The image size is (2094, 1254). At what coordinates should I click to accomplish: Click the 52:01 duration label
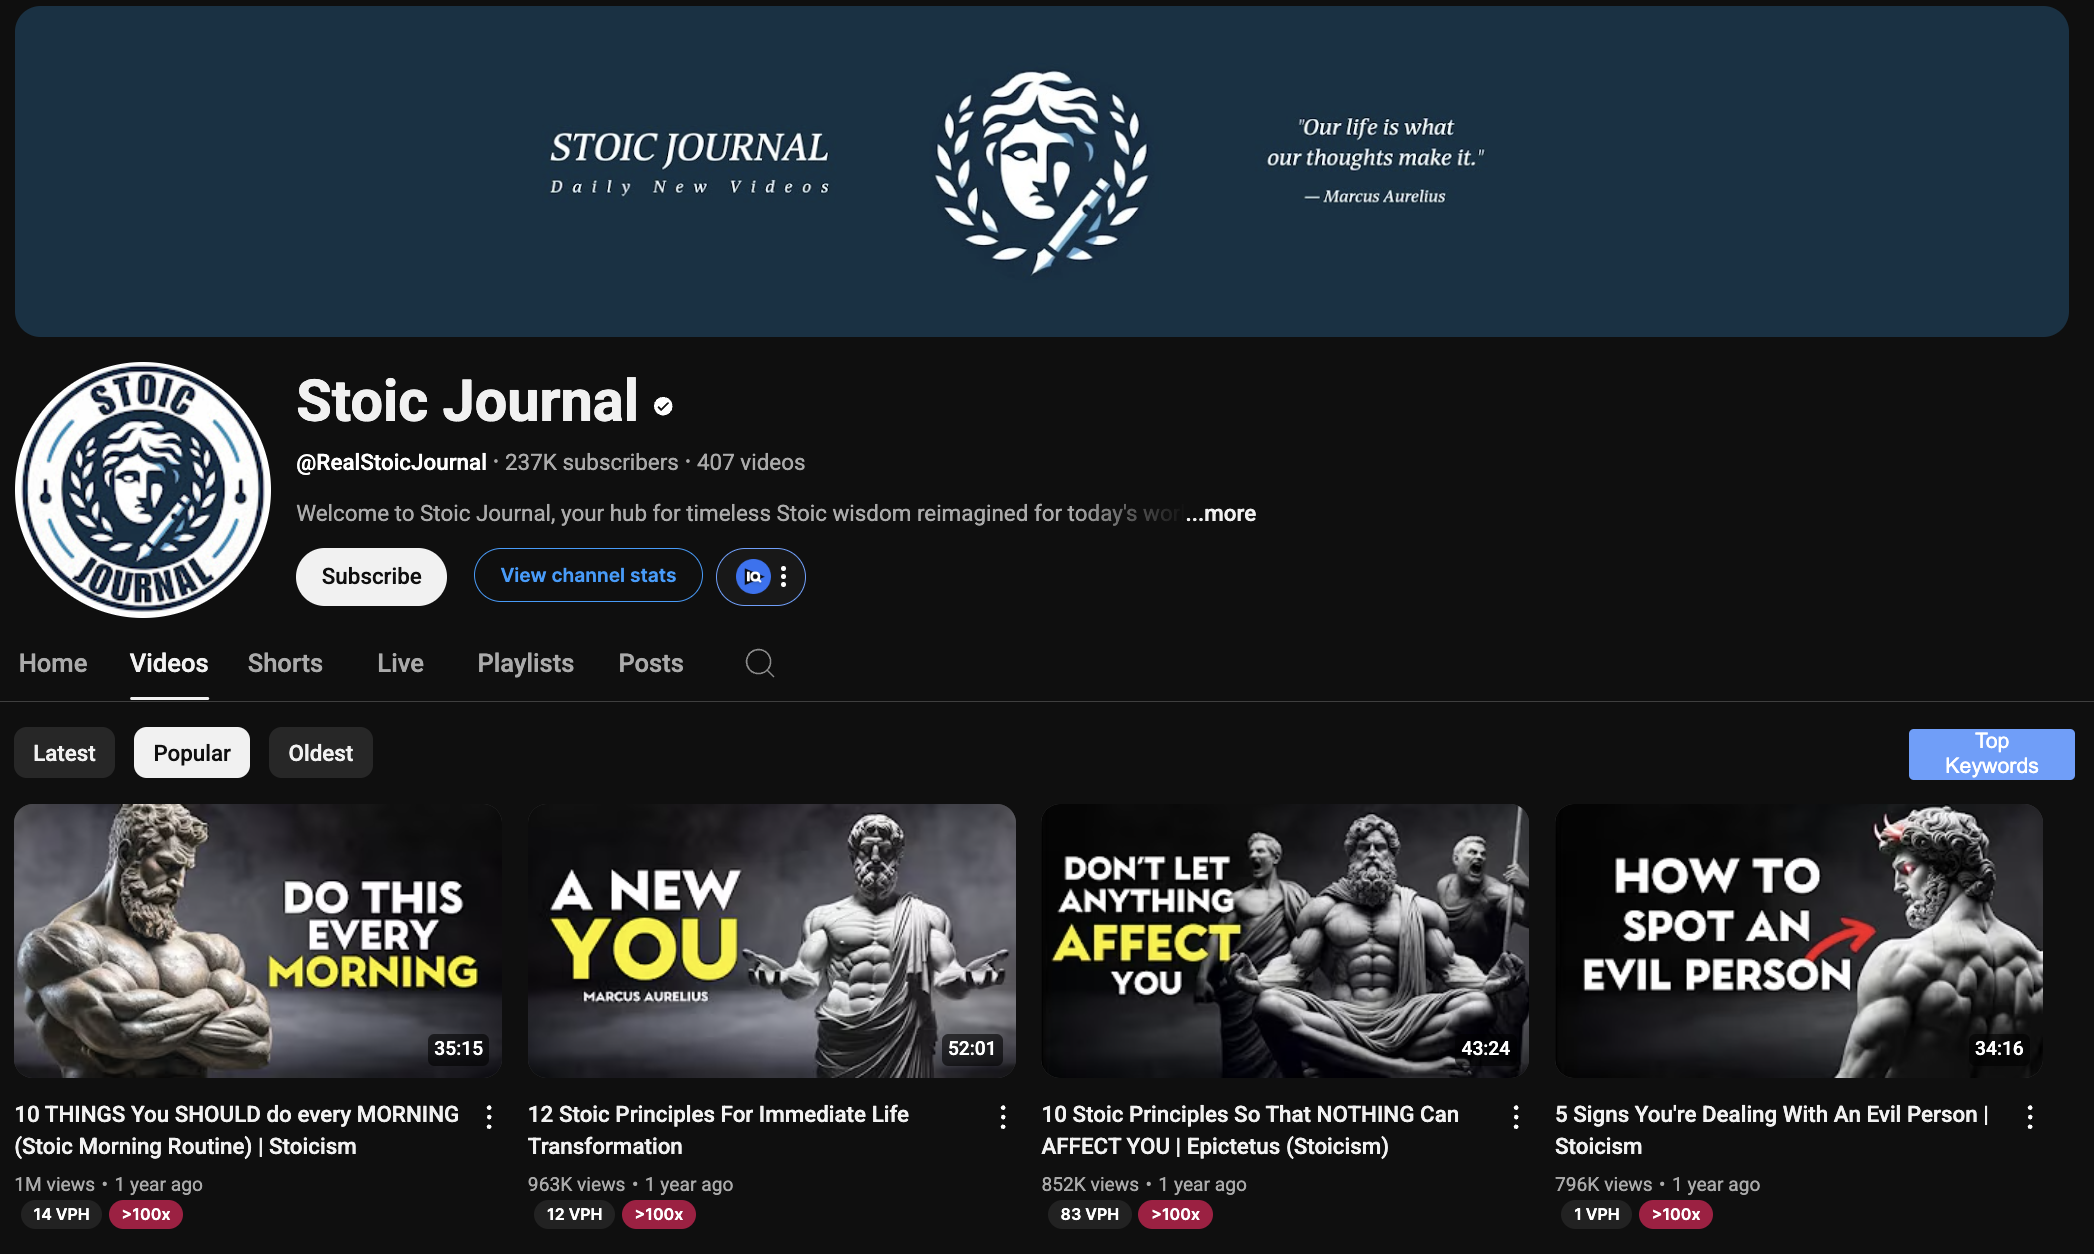coord(971,1048)
